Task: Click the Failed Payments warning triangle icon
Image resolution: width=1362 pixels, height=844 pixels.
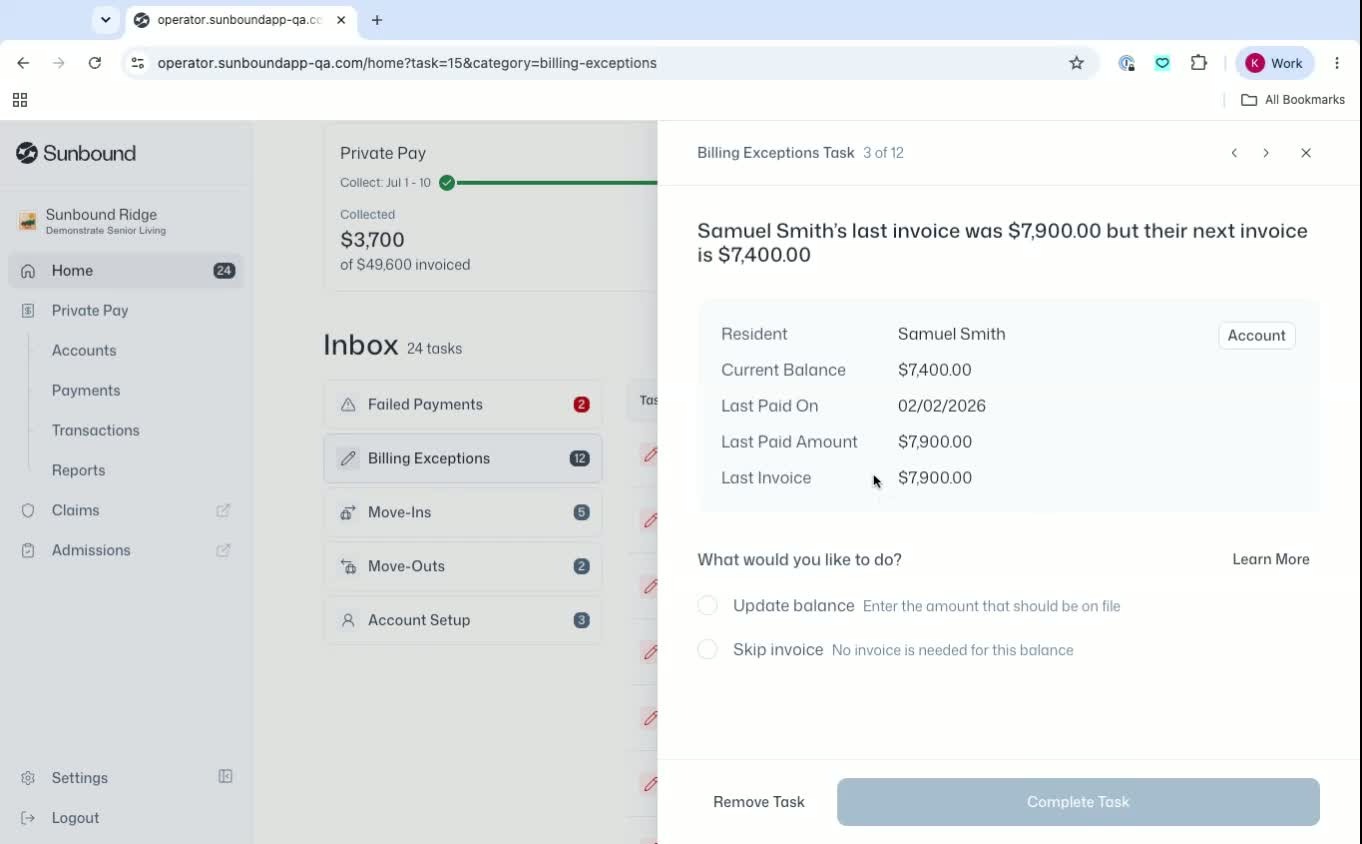Action: click(348, 404)
